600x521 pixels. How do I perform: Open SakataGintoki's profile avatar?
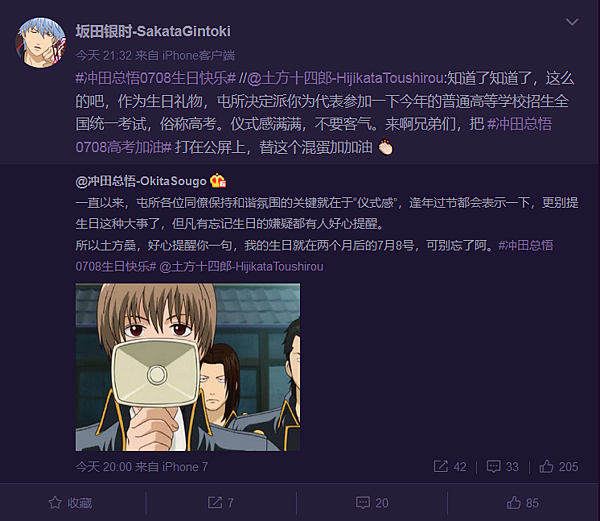click(41, 42)
